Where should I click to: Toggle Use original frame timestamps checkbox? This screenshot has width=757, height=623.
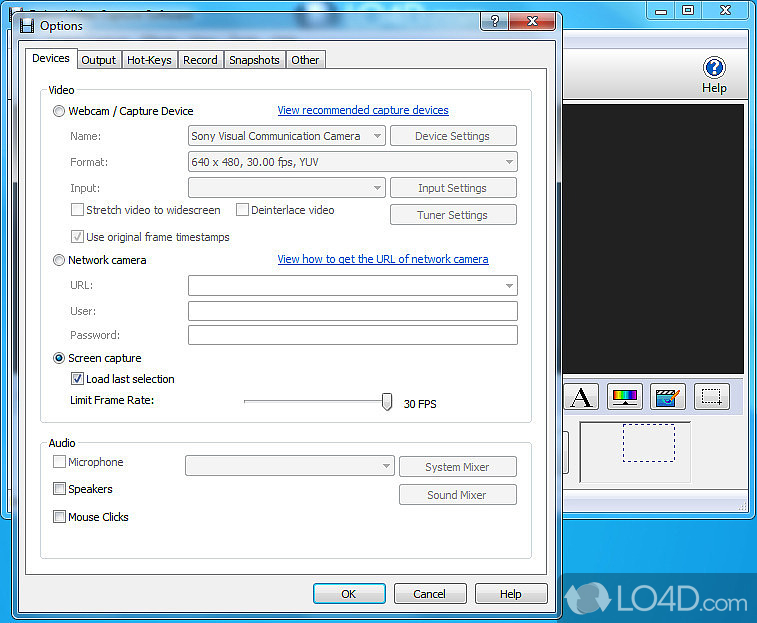pos(77,237)
